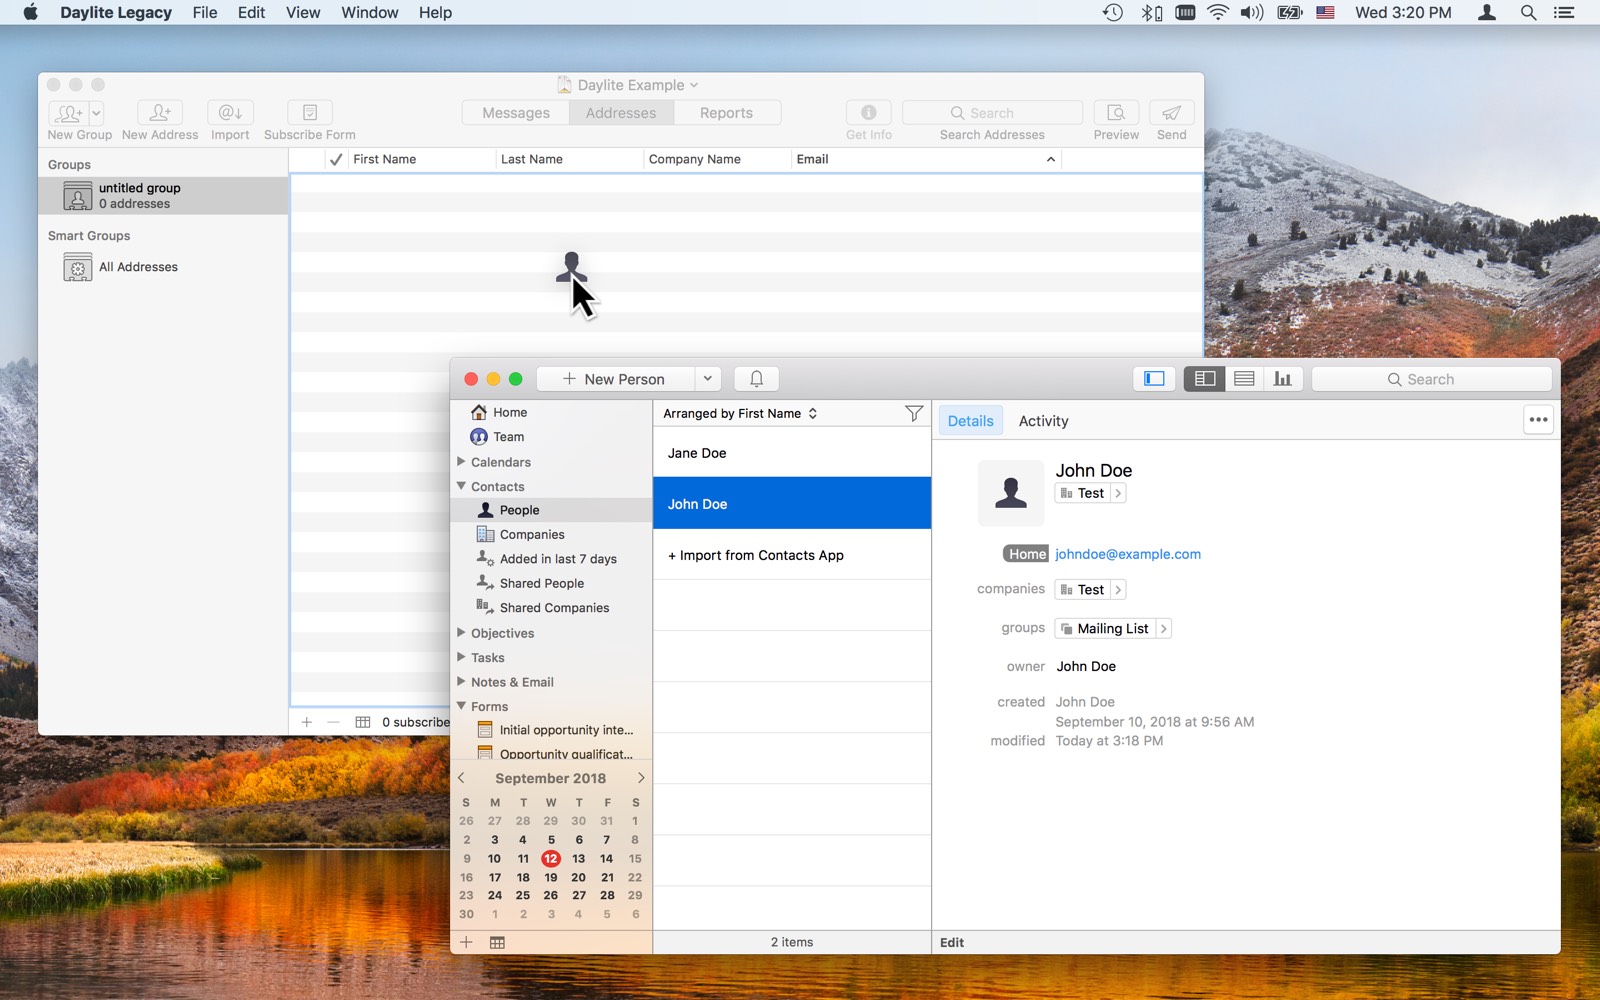
Task: Focus the Search Addresses field
Action: 992,113
